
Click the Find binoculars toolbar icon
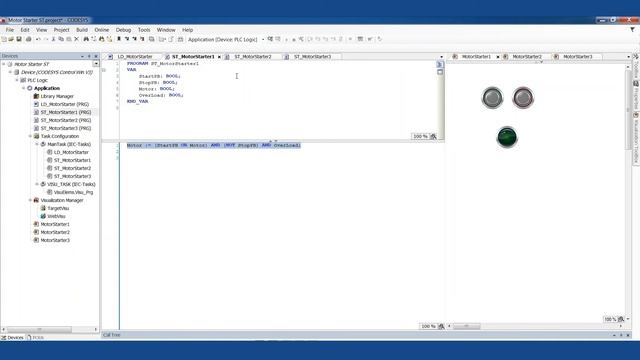pyautogui.click(x=86, y=39)
